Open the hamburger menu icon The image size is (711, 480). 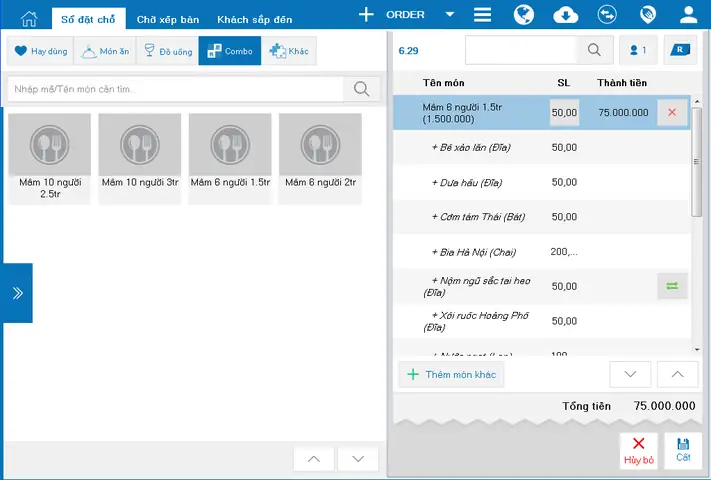(x=482, y=15)
